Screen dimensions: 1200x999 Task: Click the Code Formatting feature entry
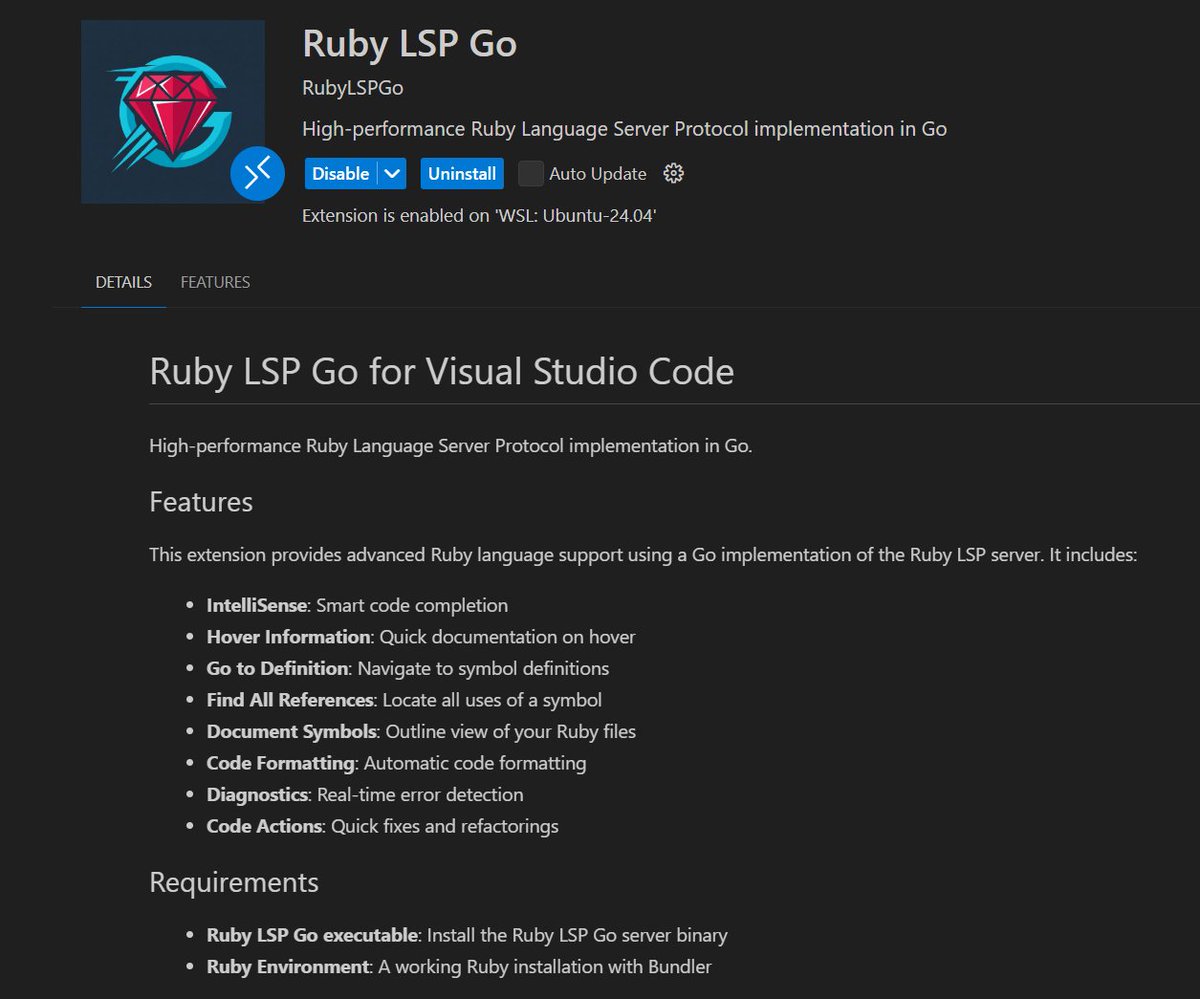coord(396,763)
